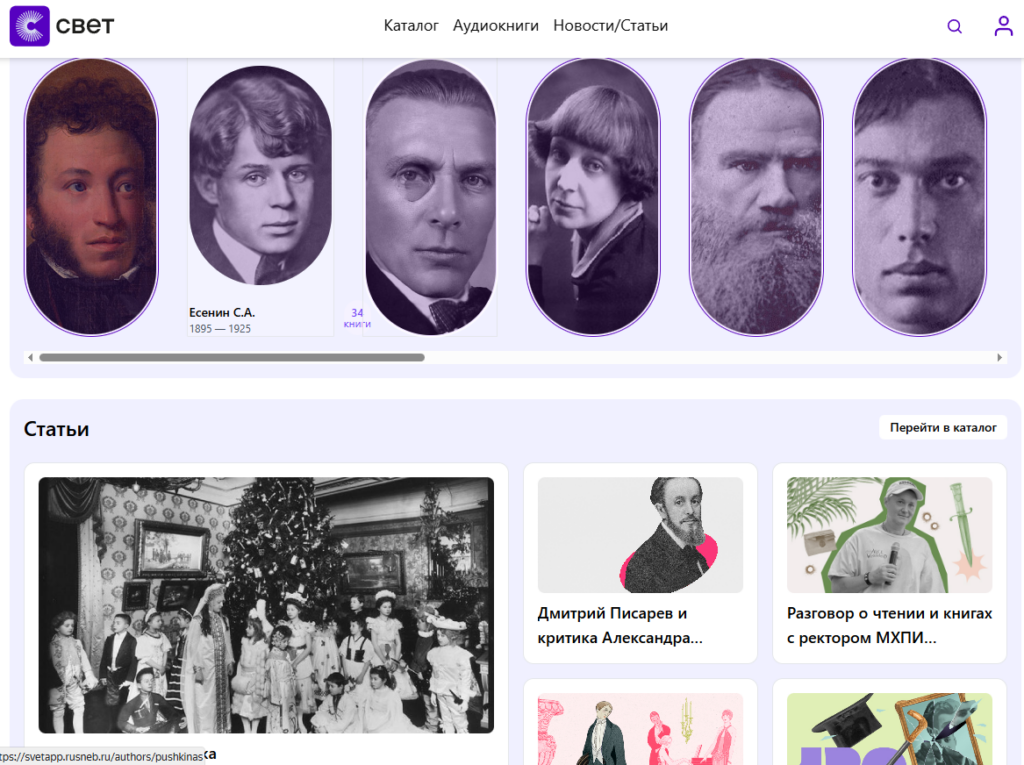This screenshot has width=1024, height=765.
Task: Open the user profile icon
Action: click(1003, 27)
